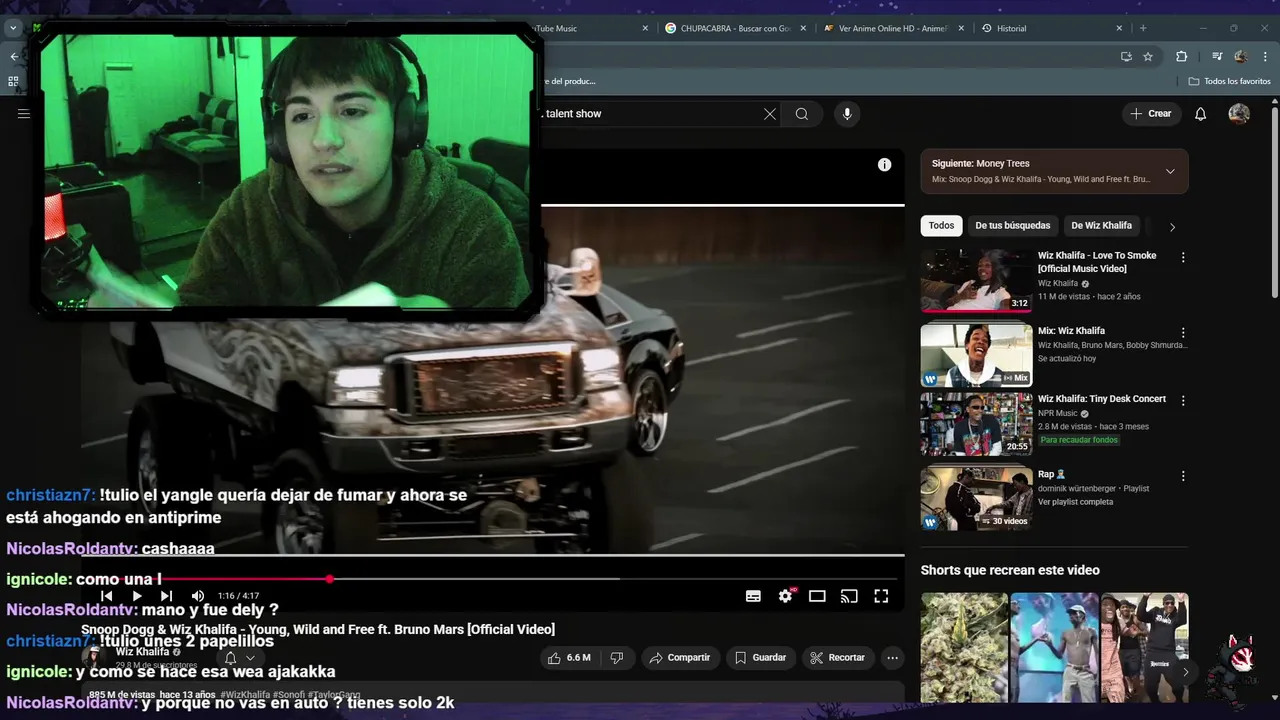Open Chrome profile avatar
The width and height of the screenshot is (1280, 720).
1241,57
